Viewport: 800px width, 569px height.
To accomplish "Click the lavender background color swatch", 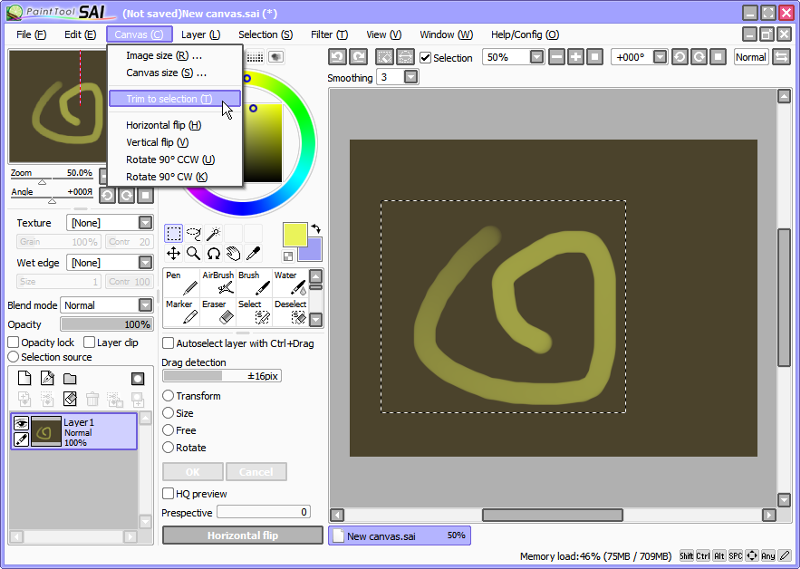I will coord(314,251).
